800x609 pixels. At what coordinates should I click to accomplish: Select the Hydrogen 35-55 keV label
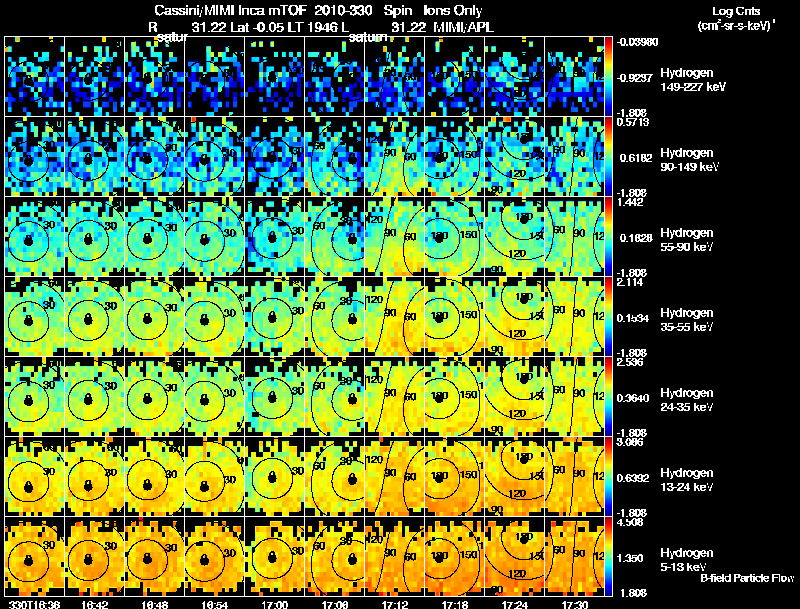coord(687,320)
